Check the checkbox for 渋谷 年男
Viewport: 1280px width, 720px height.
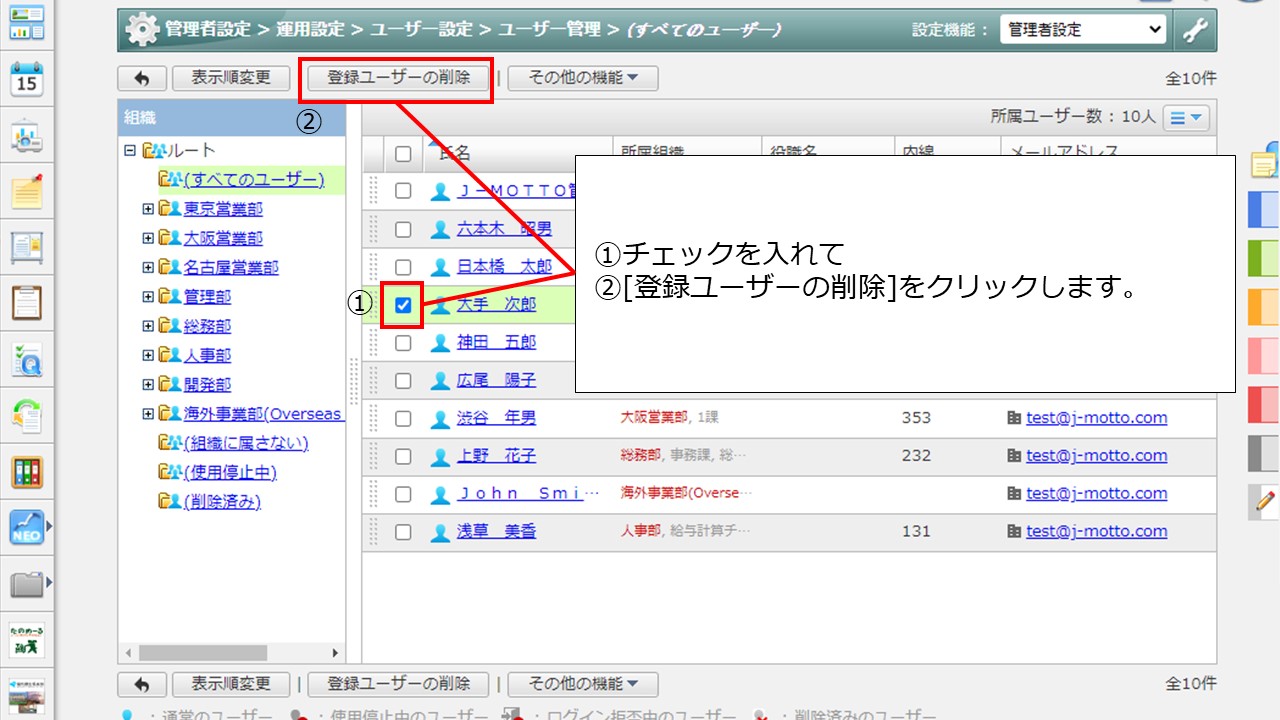click(x=403, y=418)
